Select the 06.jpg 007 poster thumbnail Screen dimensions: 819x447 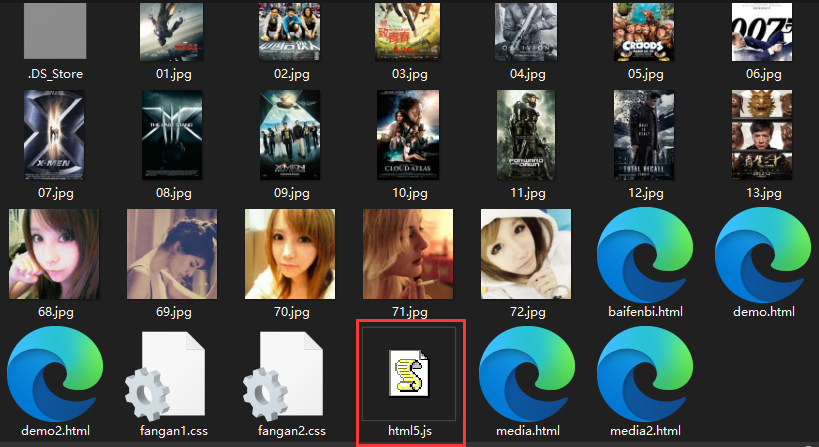coord(762,32)
